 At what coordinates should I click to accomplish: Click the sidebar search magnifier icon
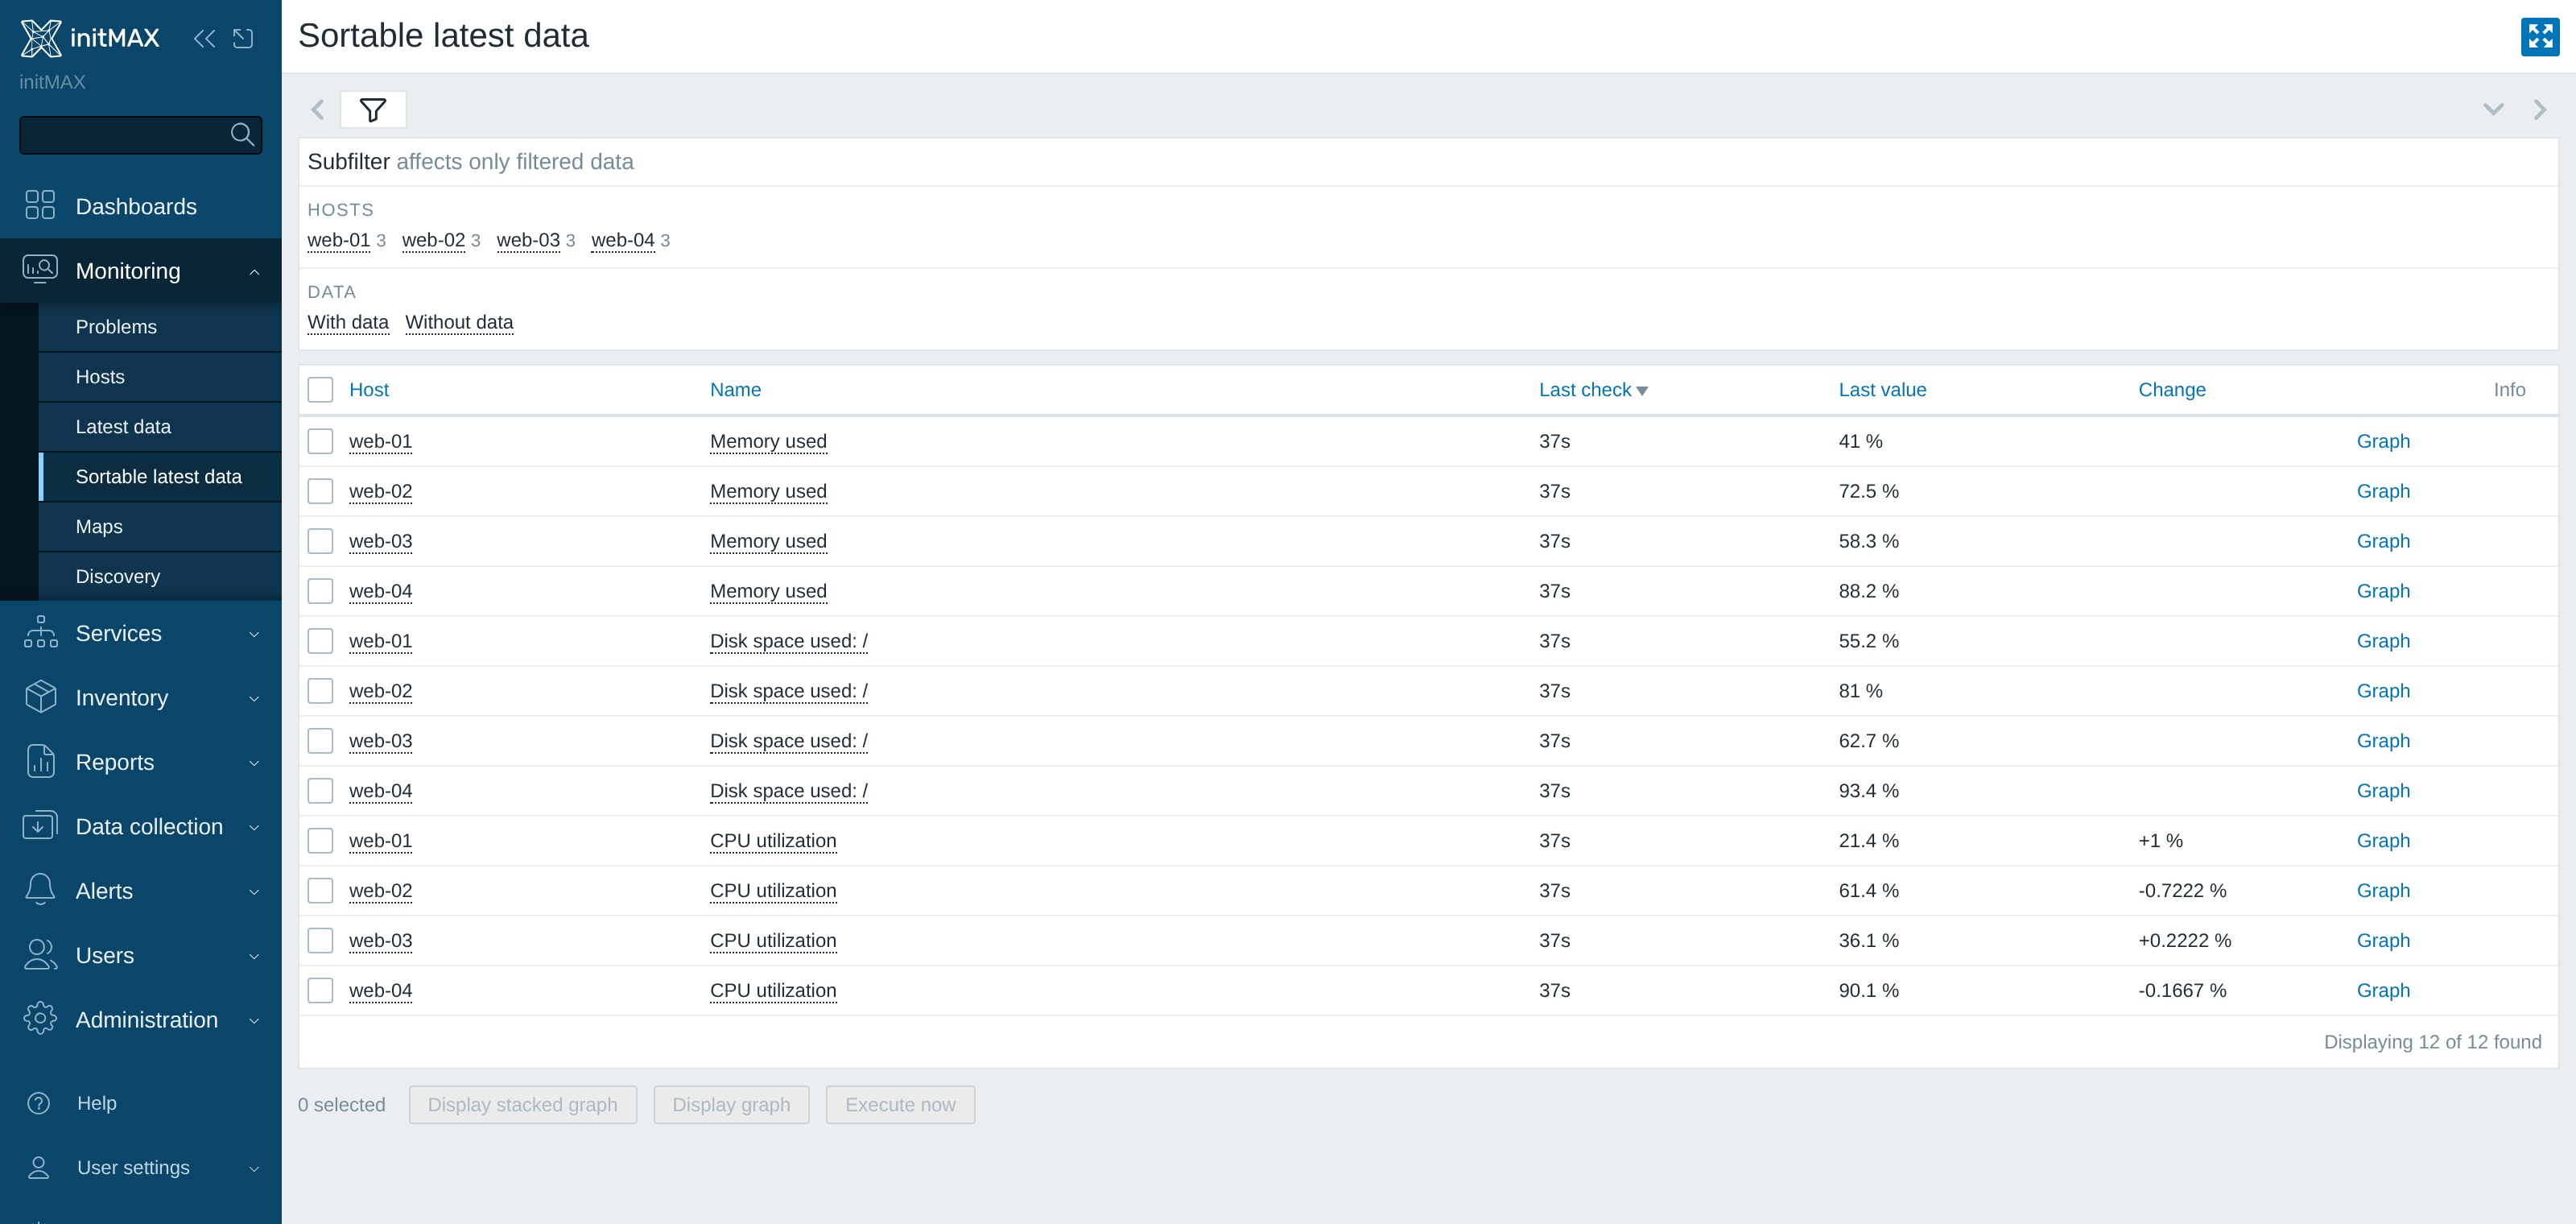pyautogui.click(x=242, y=135)
